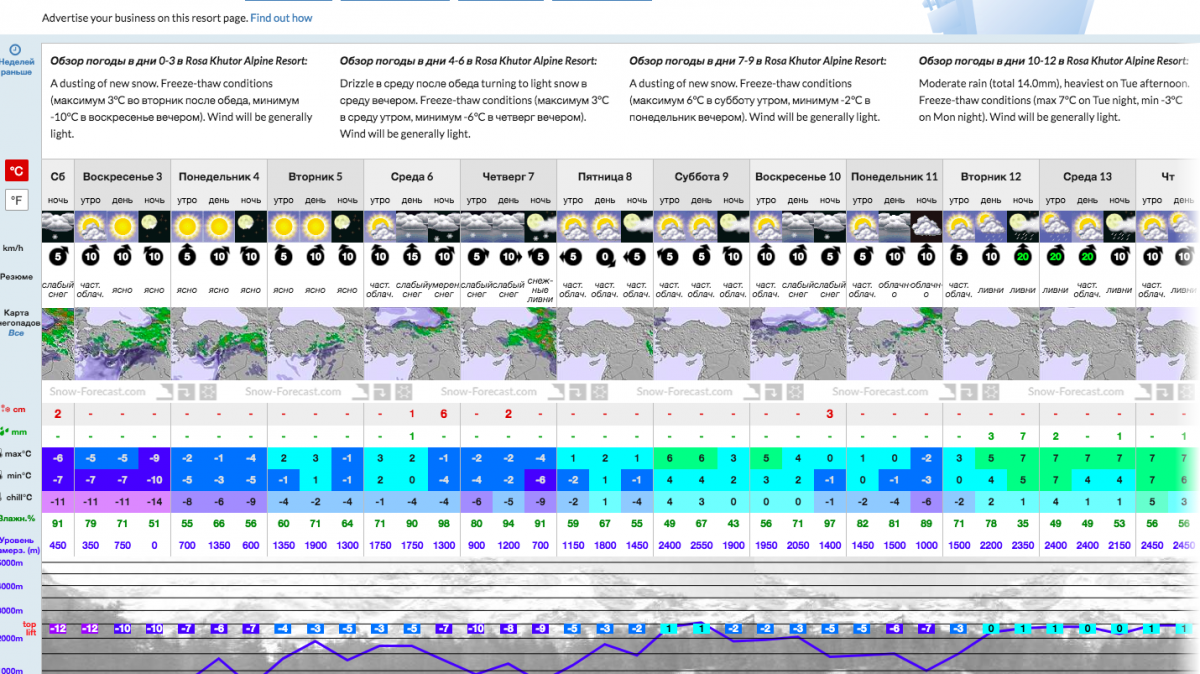Click green wind 20 icon Среда 13 утро
Viewport: 1200px width, 674px height.
[x=1055, y=257]
